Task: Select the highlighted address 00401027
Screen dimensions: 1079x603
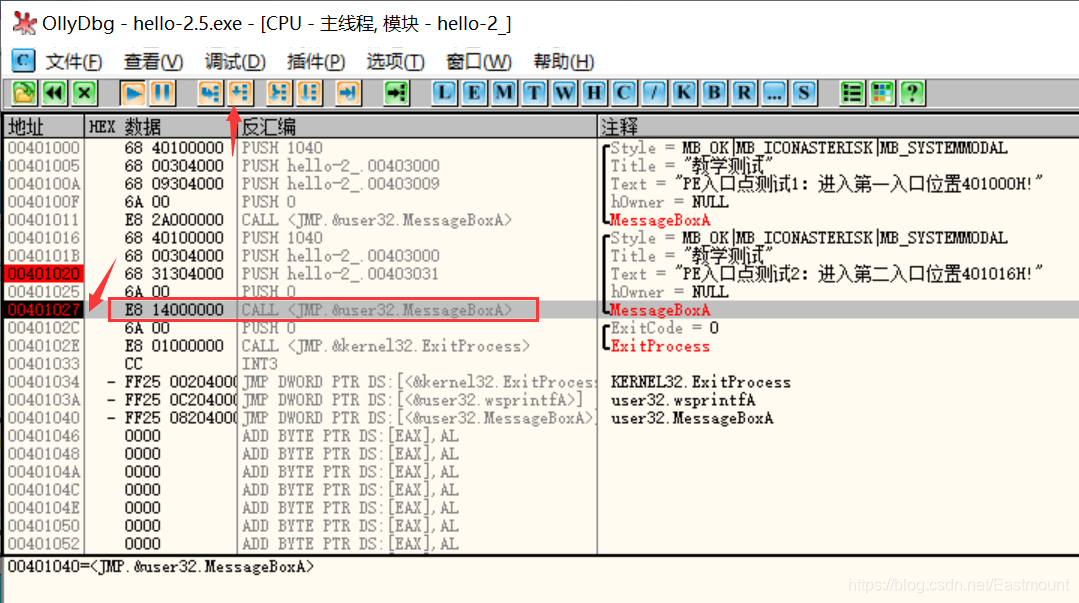Action: (x=44, y=310)
